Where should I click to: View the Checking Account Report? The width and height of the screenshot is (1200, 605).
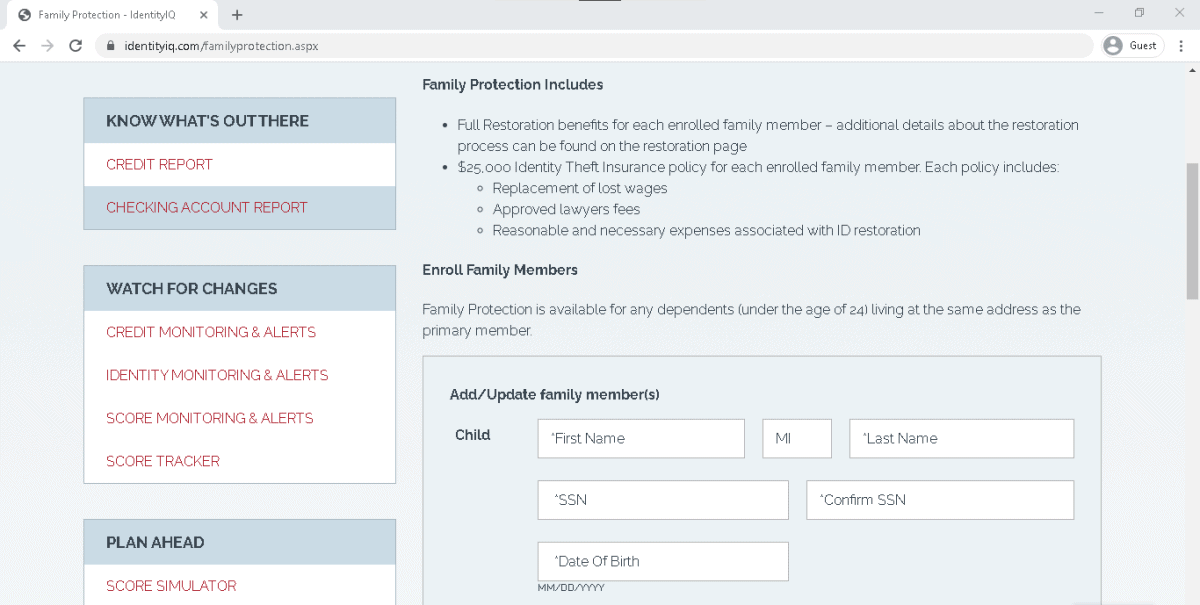(x=206, y=207)
